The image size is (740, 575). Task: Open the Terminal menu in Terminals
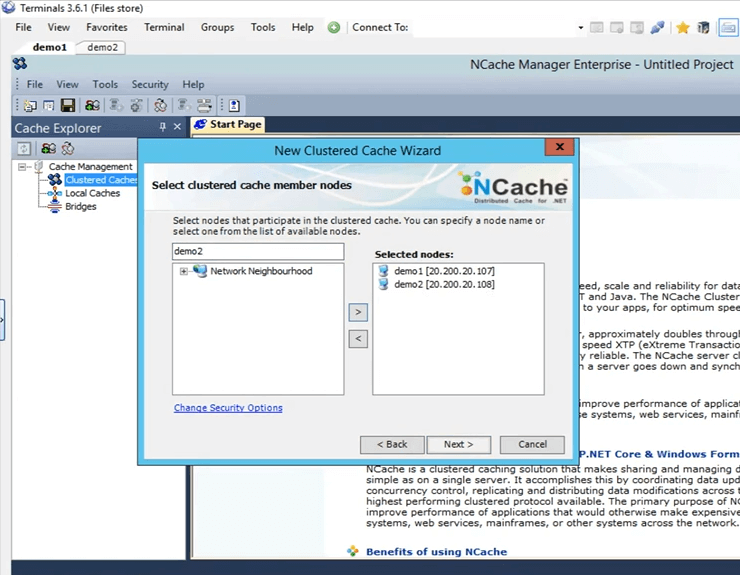[x=164, y=27]
